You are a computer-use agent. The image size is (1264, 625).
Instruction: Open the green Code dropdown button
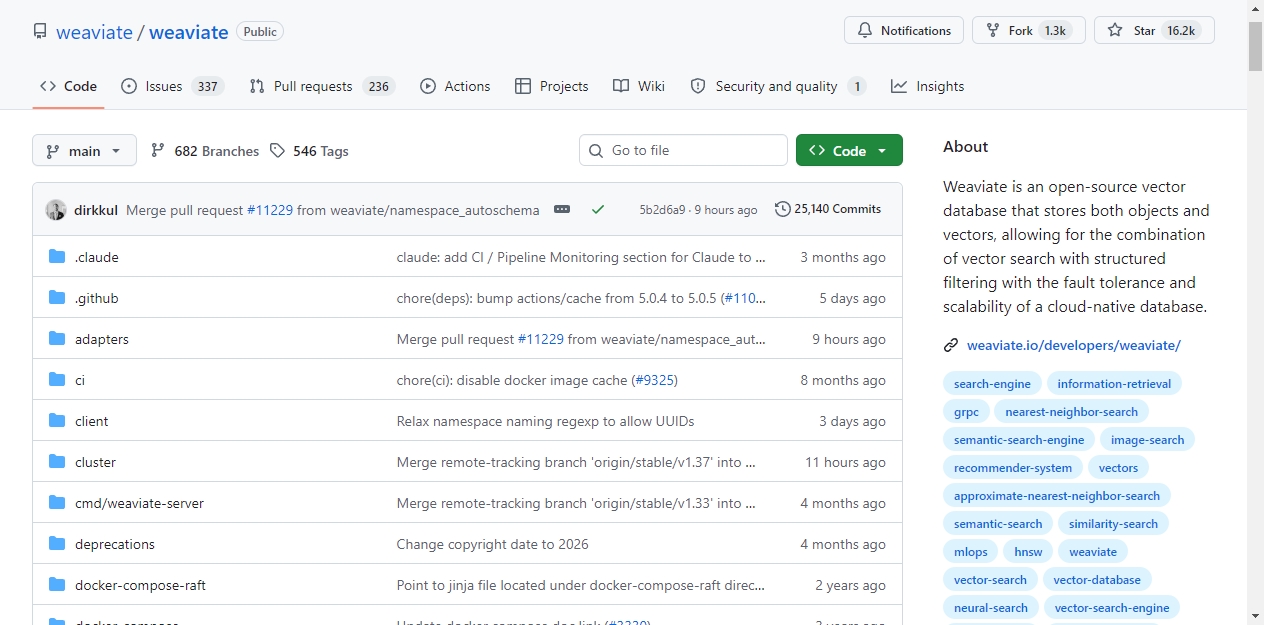click(x=849, y=151)
